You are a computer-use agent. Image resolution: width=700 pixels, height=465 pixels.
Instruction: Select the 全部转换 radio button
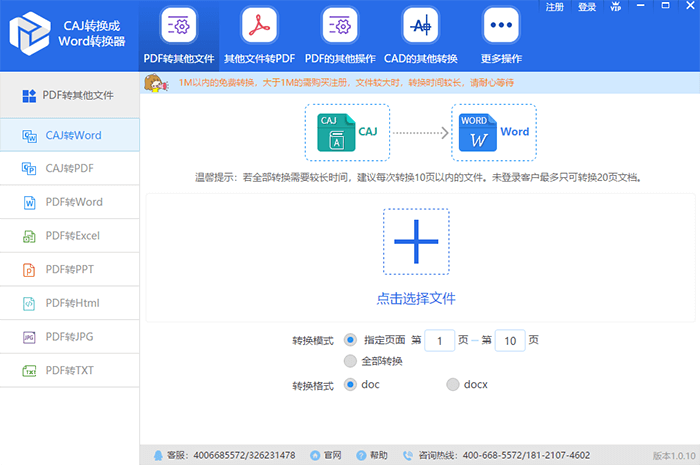click(x=350, y=360)
